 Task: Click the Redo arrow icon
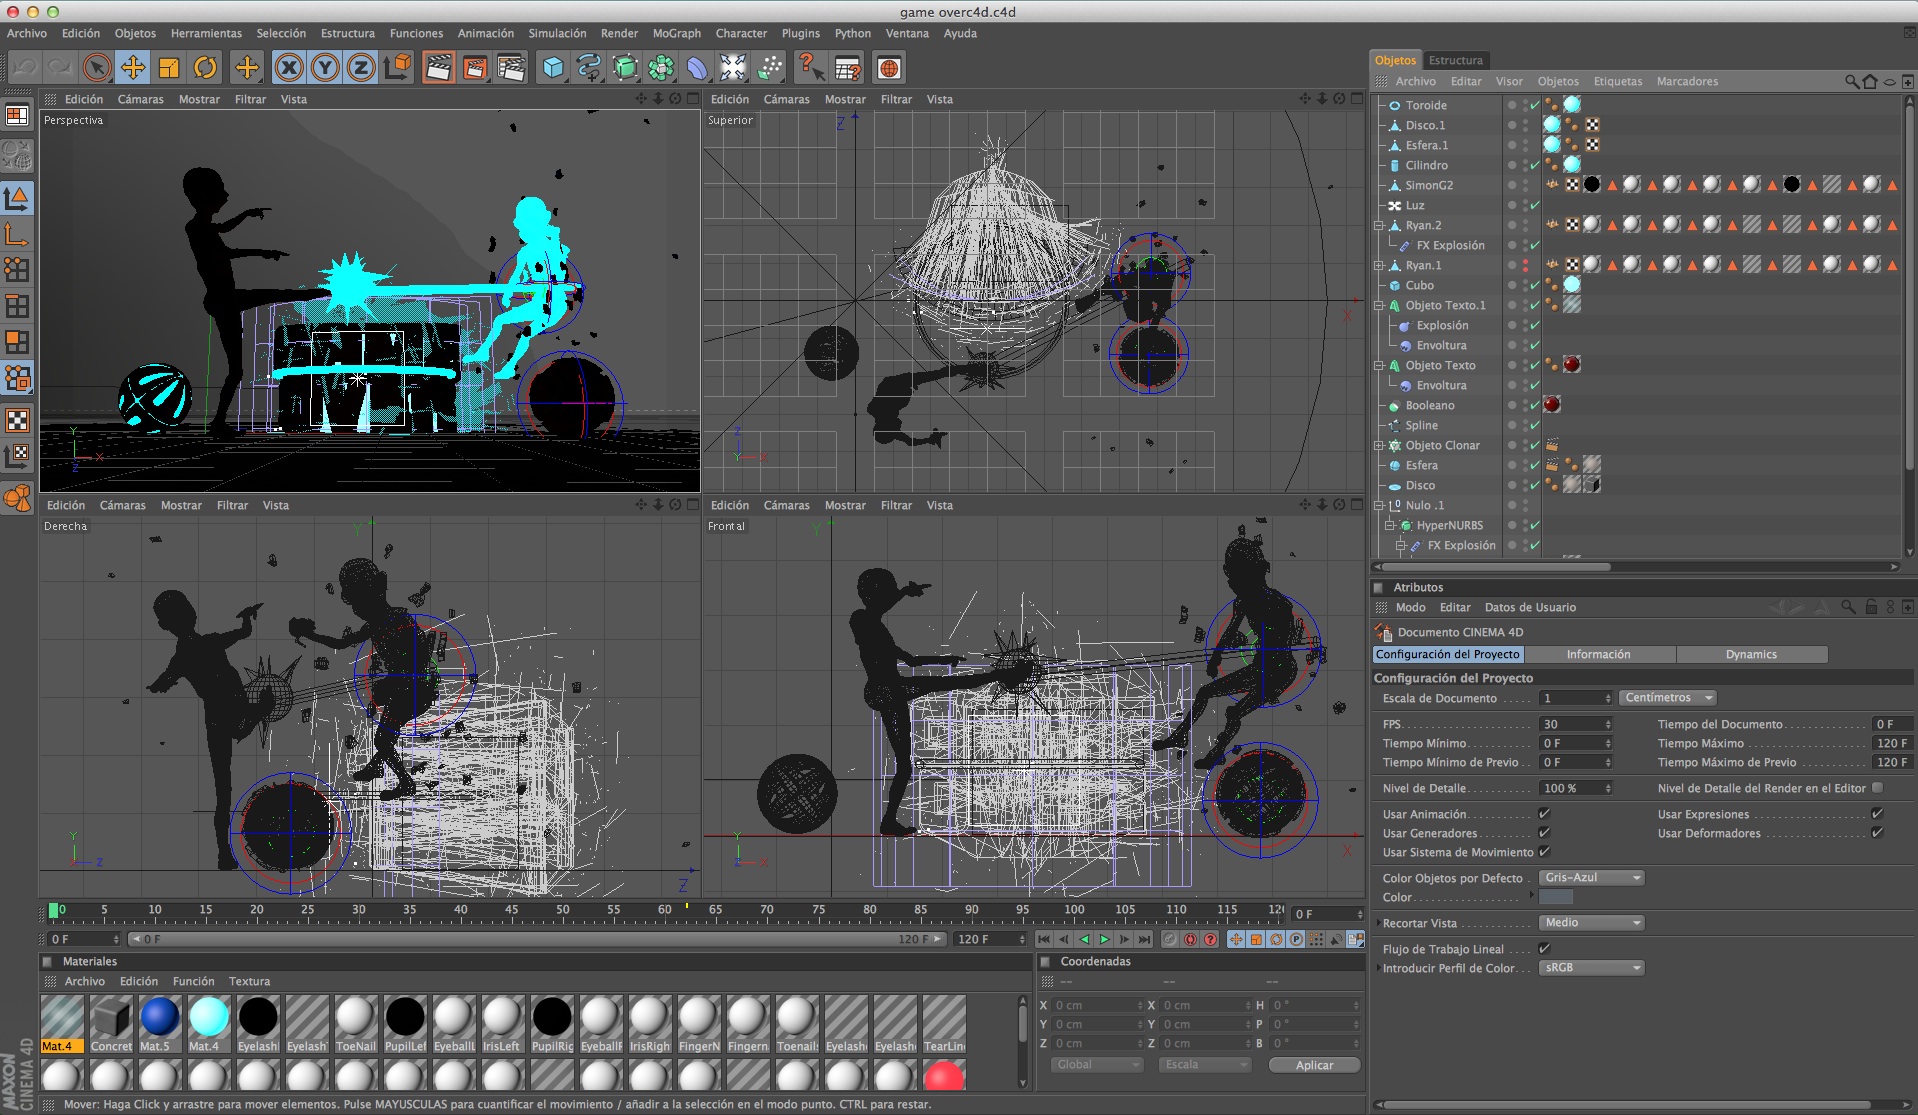click(x=60, y=68)
